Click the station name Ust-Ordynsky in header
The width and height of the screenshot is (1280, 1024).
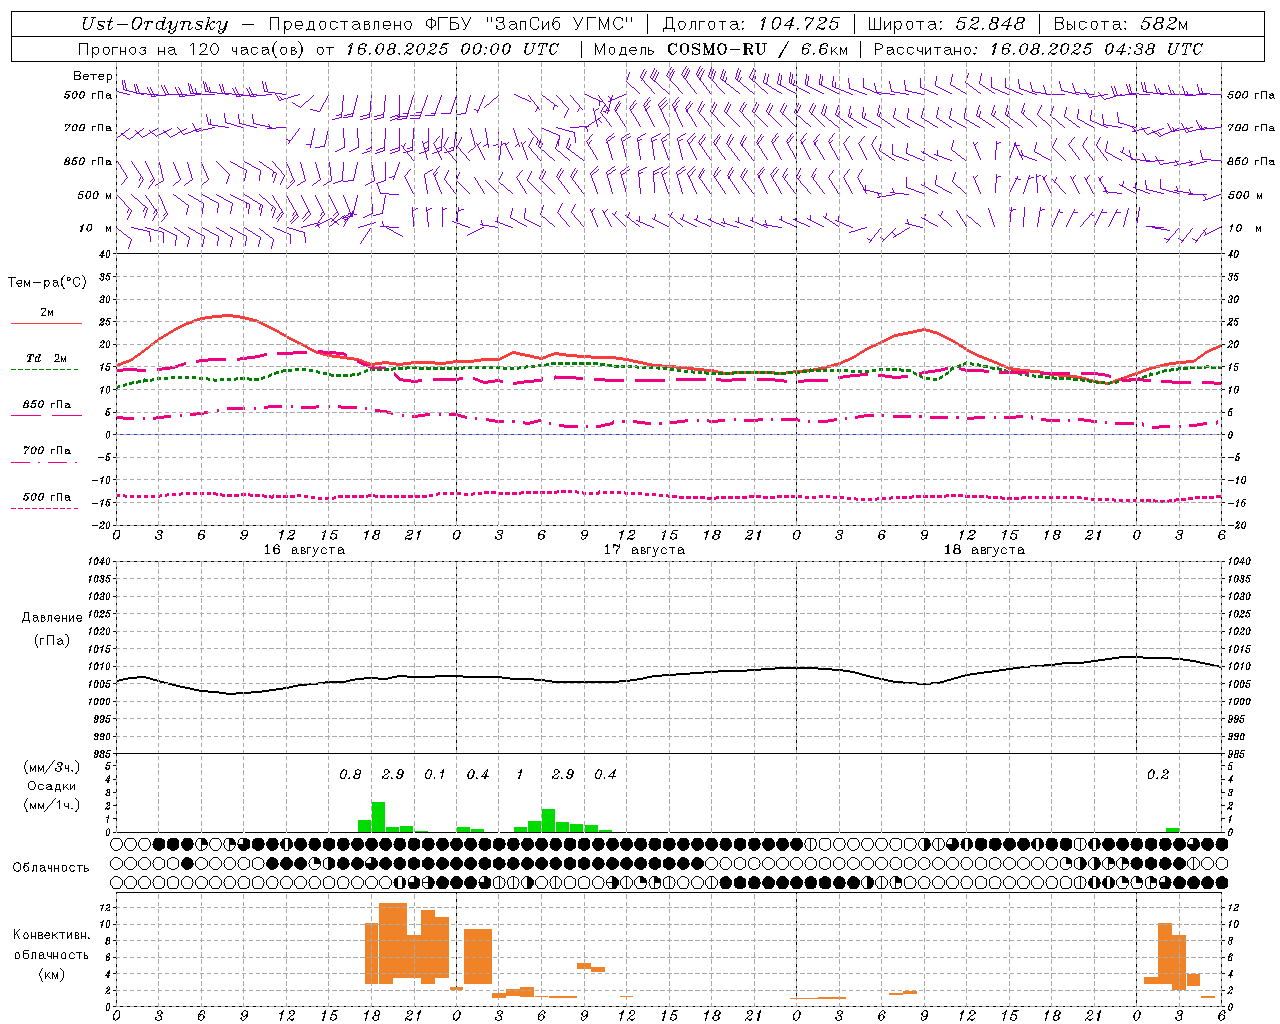154,24
